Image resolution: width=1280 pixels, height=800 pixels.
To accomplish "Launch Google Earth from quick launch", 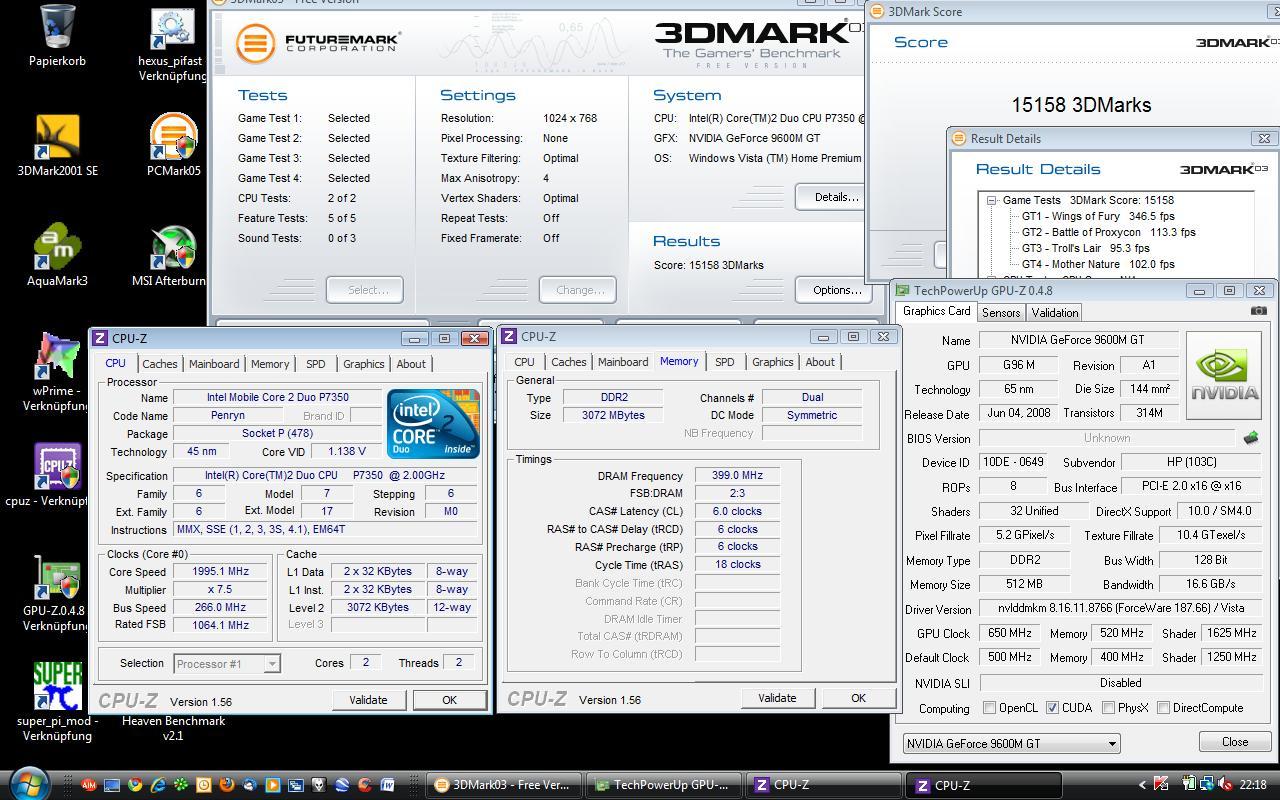I will tap(342, 785).
